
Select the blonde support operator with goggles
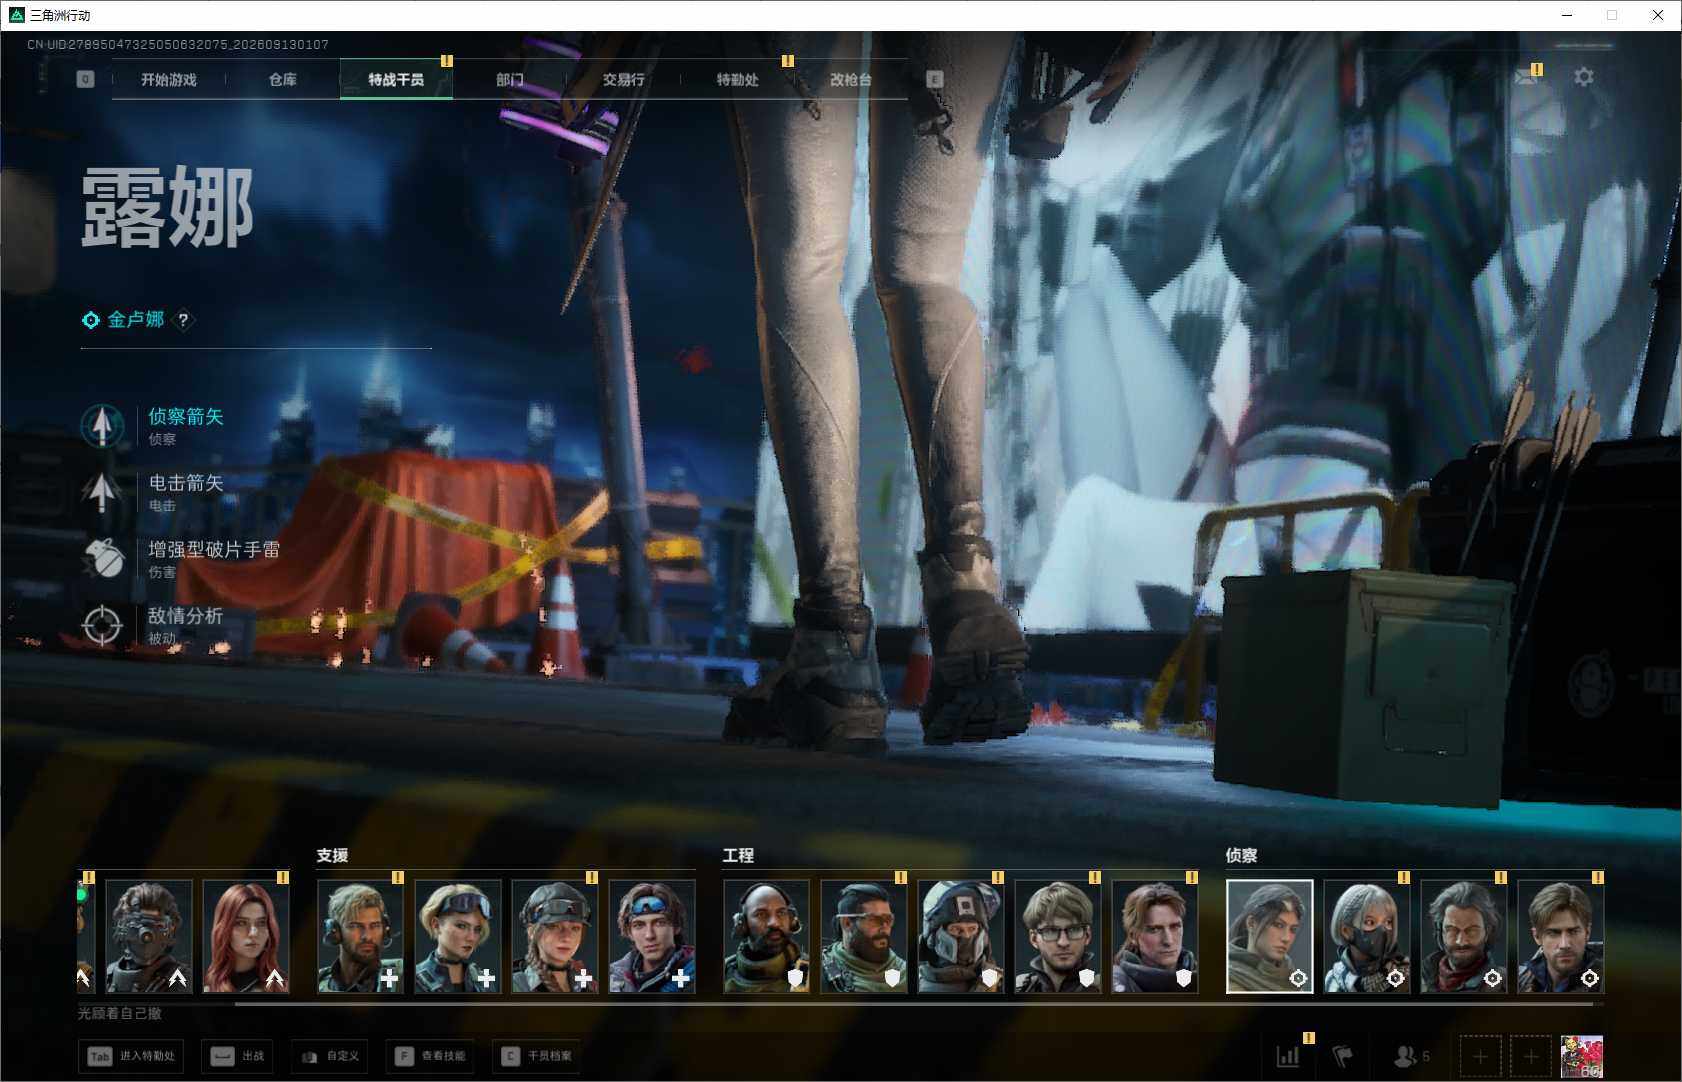(x=457, y=936)
